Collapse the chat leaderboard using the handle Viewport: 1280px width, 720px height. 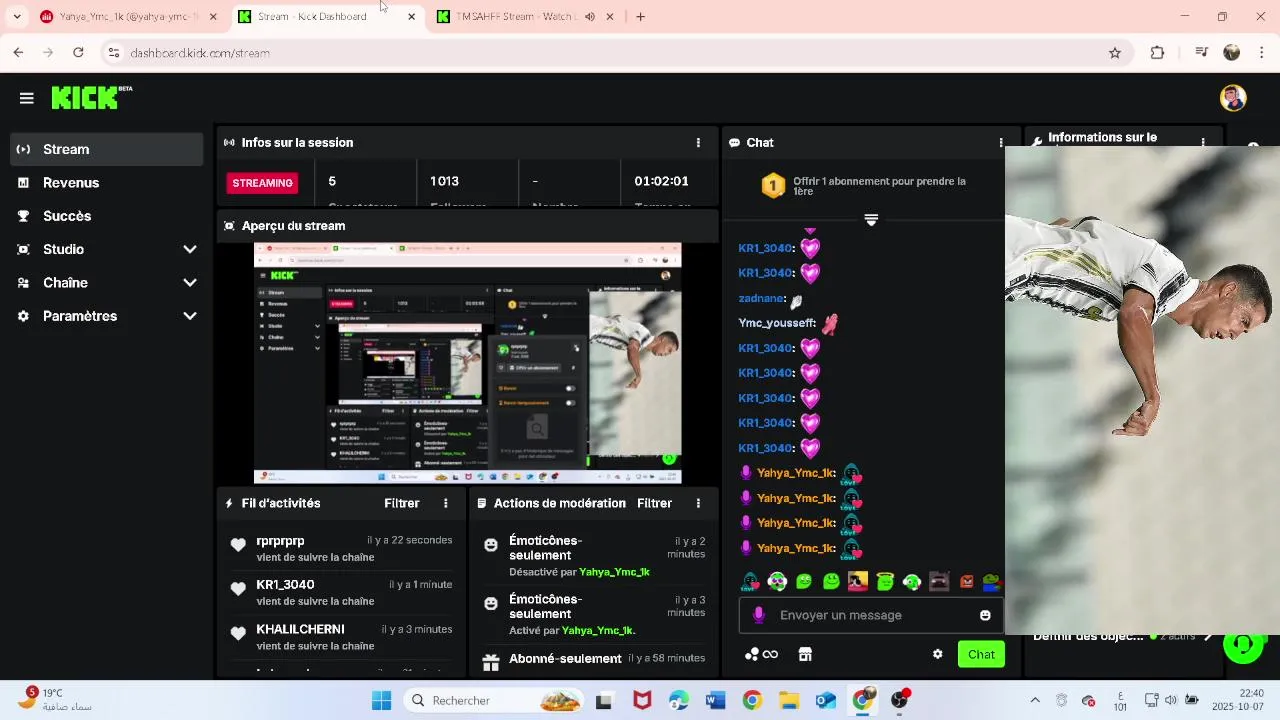(871, 220)
